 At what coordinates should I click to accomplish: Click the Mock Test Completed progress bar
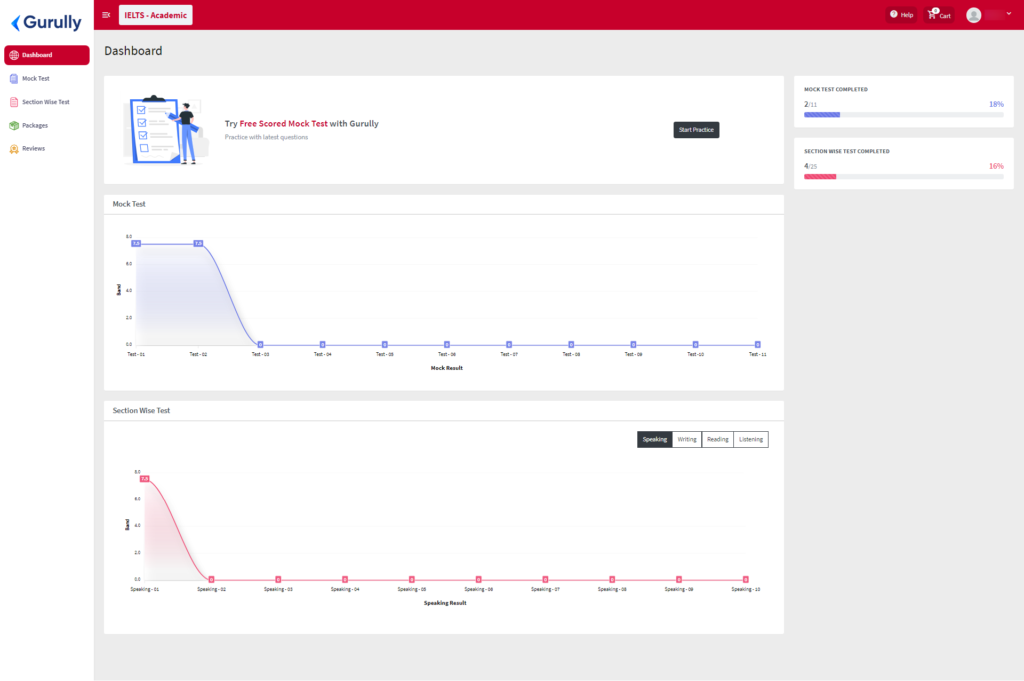click(x=903, y=115)
